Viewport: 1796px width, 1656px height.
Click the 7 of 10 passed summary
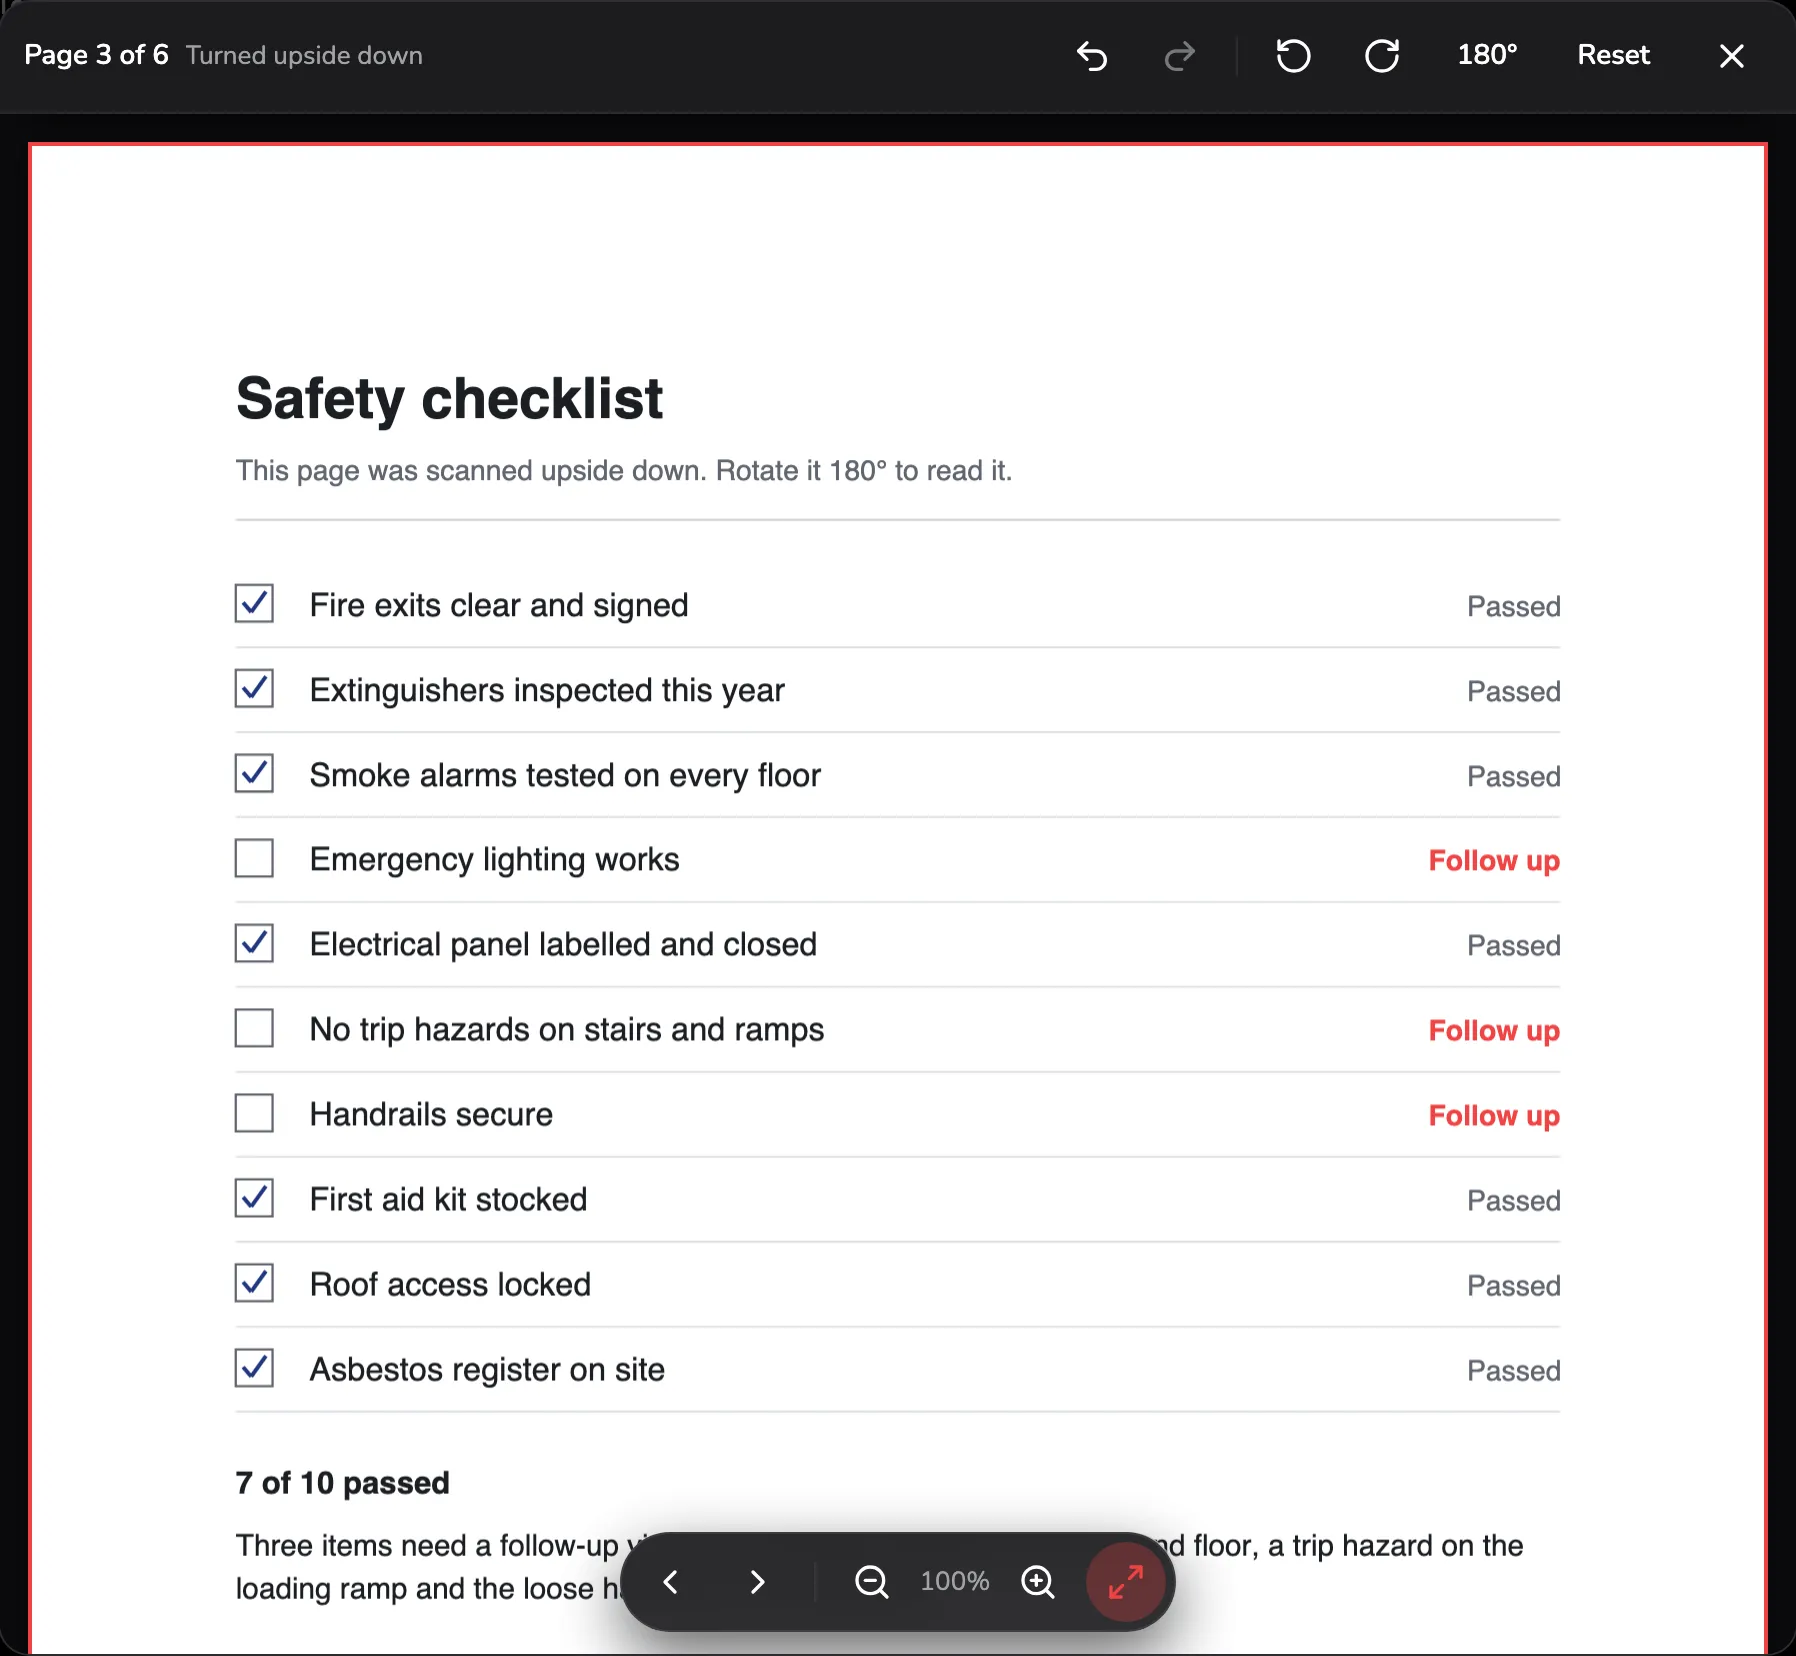pos(342,1483)
